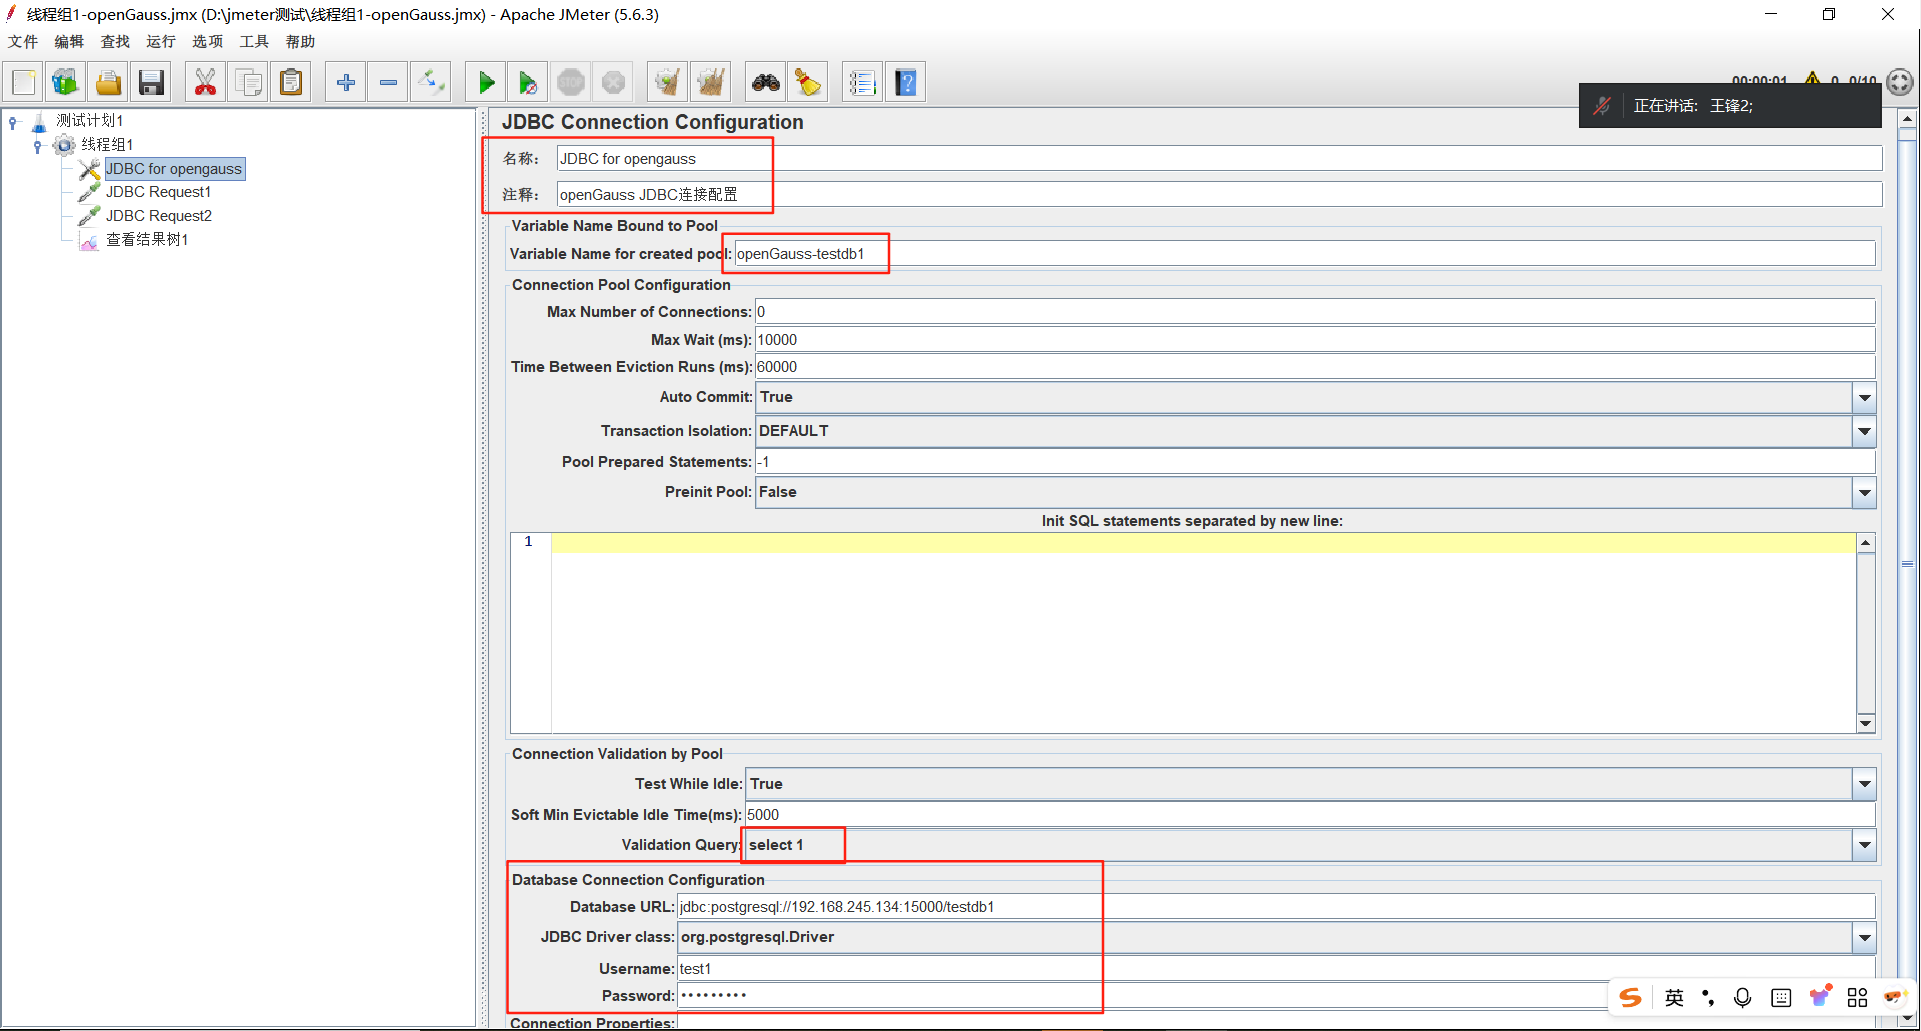Viewport: 1921px width, 1031px height.
Task: Click the 注释 comment input field
Action: click(x=1219, y=195)
